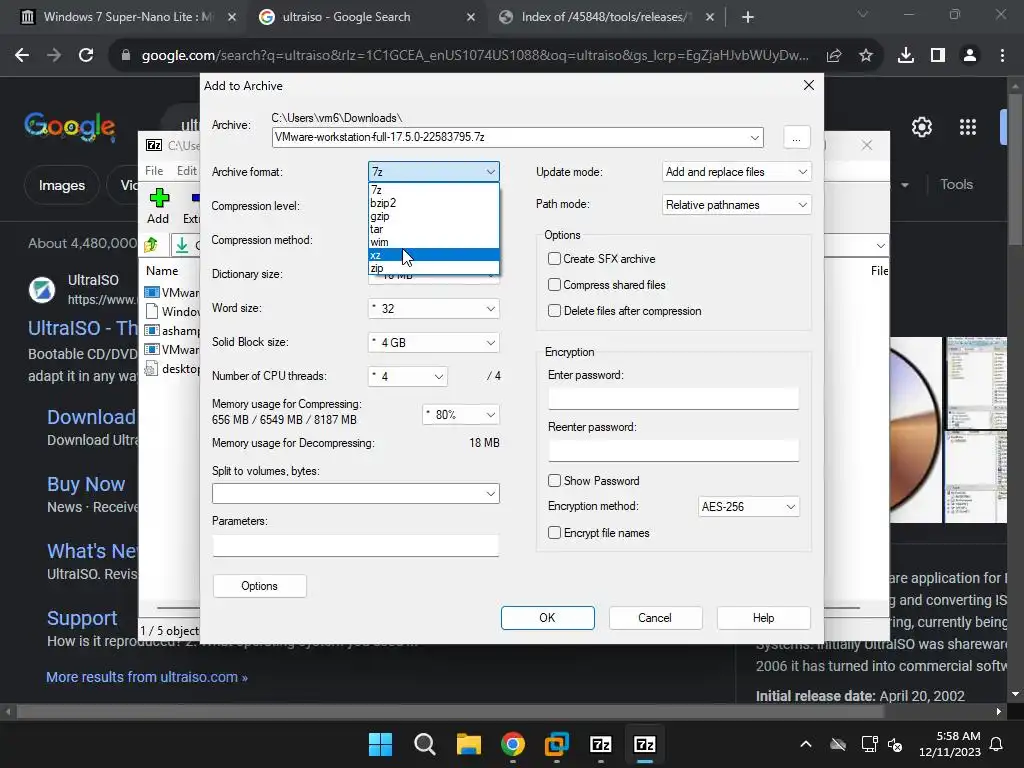
Task: Toggle Encrypt file names checkbox
Action: [554, 533]
